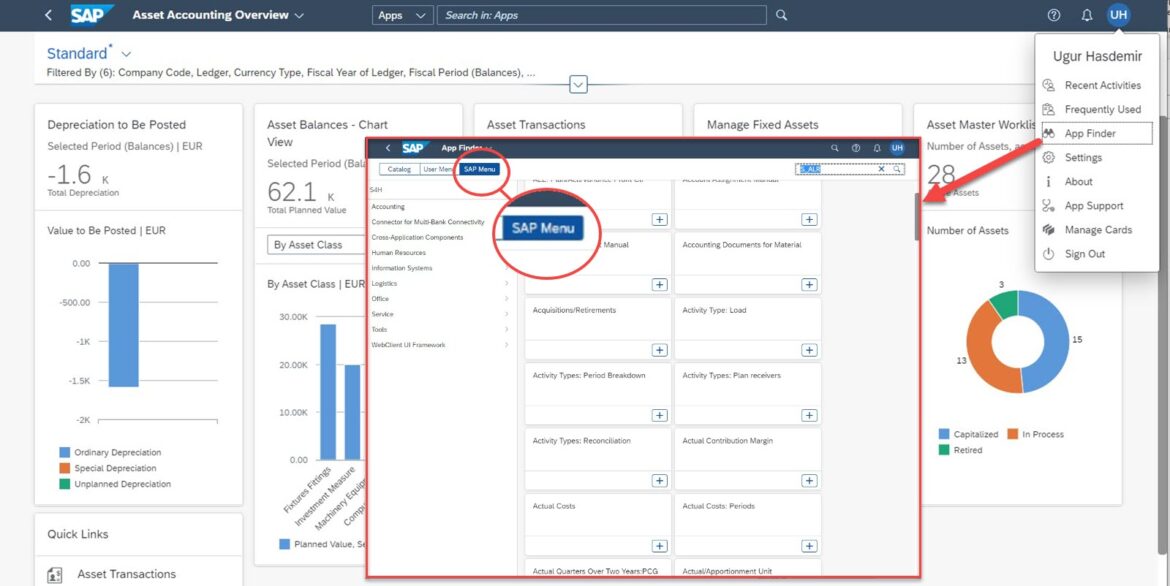Click the back arrow beside the SAP logo
Image resolution: width=1170 pixels, height=586 pixels.
(x=48, y=15)
